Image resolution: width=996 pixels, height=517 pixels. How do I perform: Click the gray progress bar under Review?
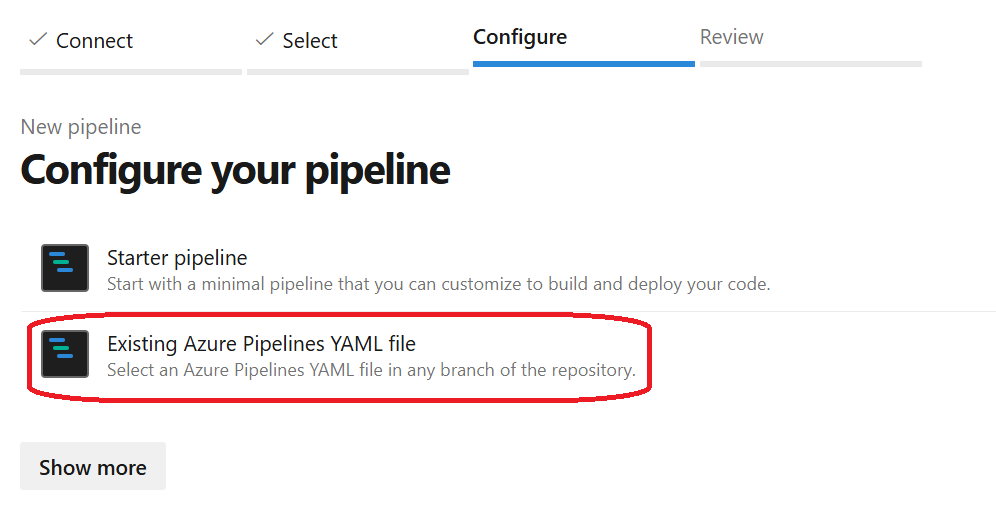pos(811,64)
